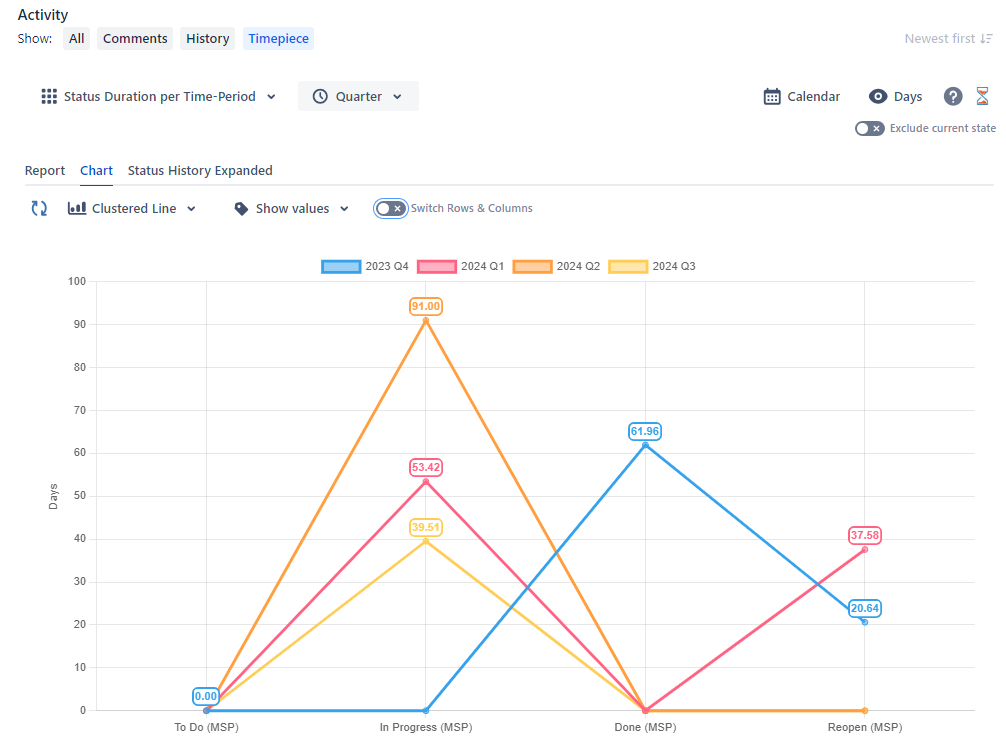
Task: Click the refresh chart icon
Action: coord(38,208)
